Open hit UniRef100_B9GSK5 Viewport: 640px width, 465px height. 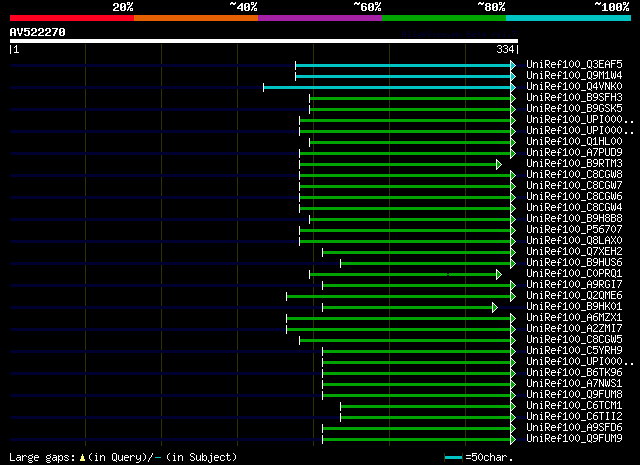coord(574,109)
